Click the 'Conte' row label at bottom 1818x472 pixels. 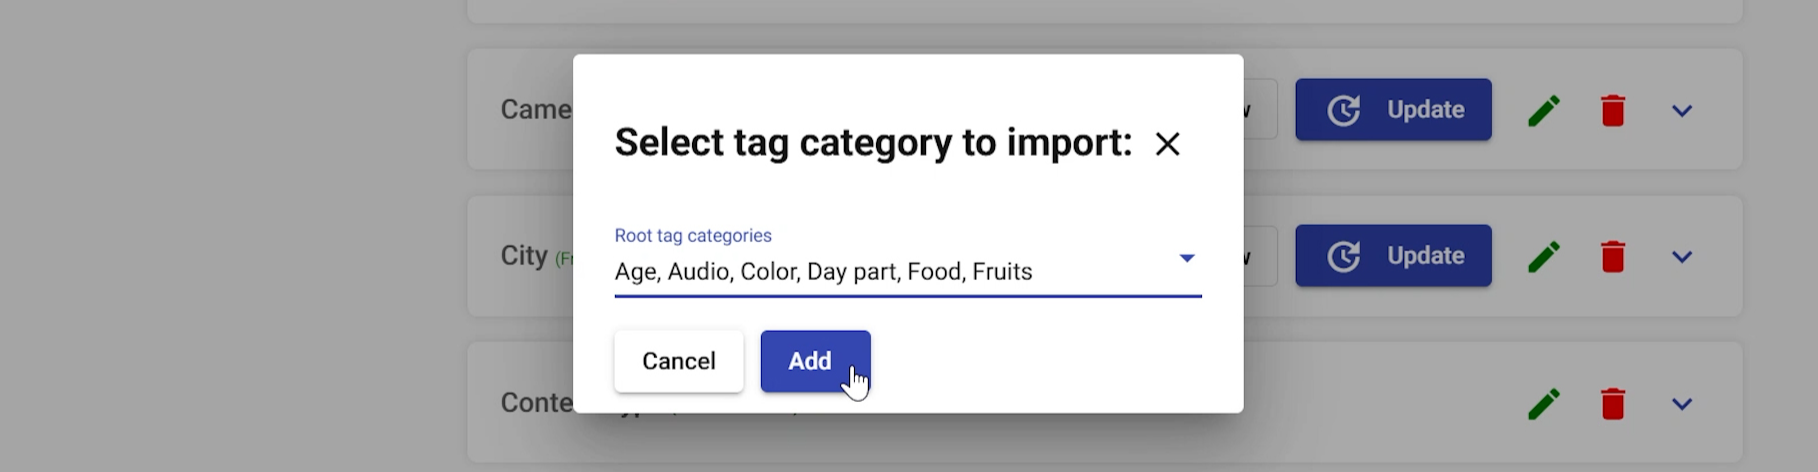(537, 403)
